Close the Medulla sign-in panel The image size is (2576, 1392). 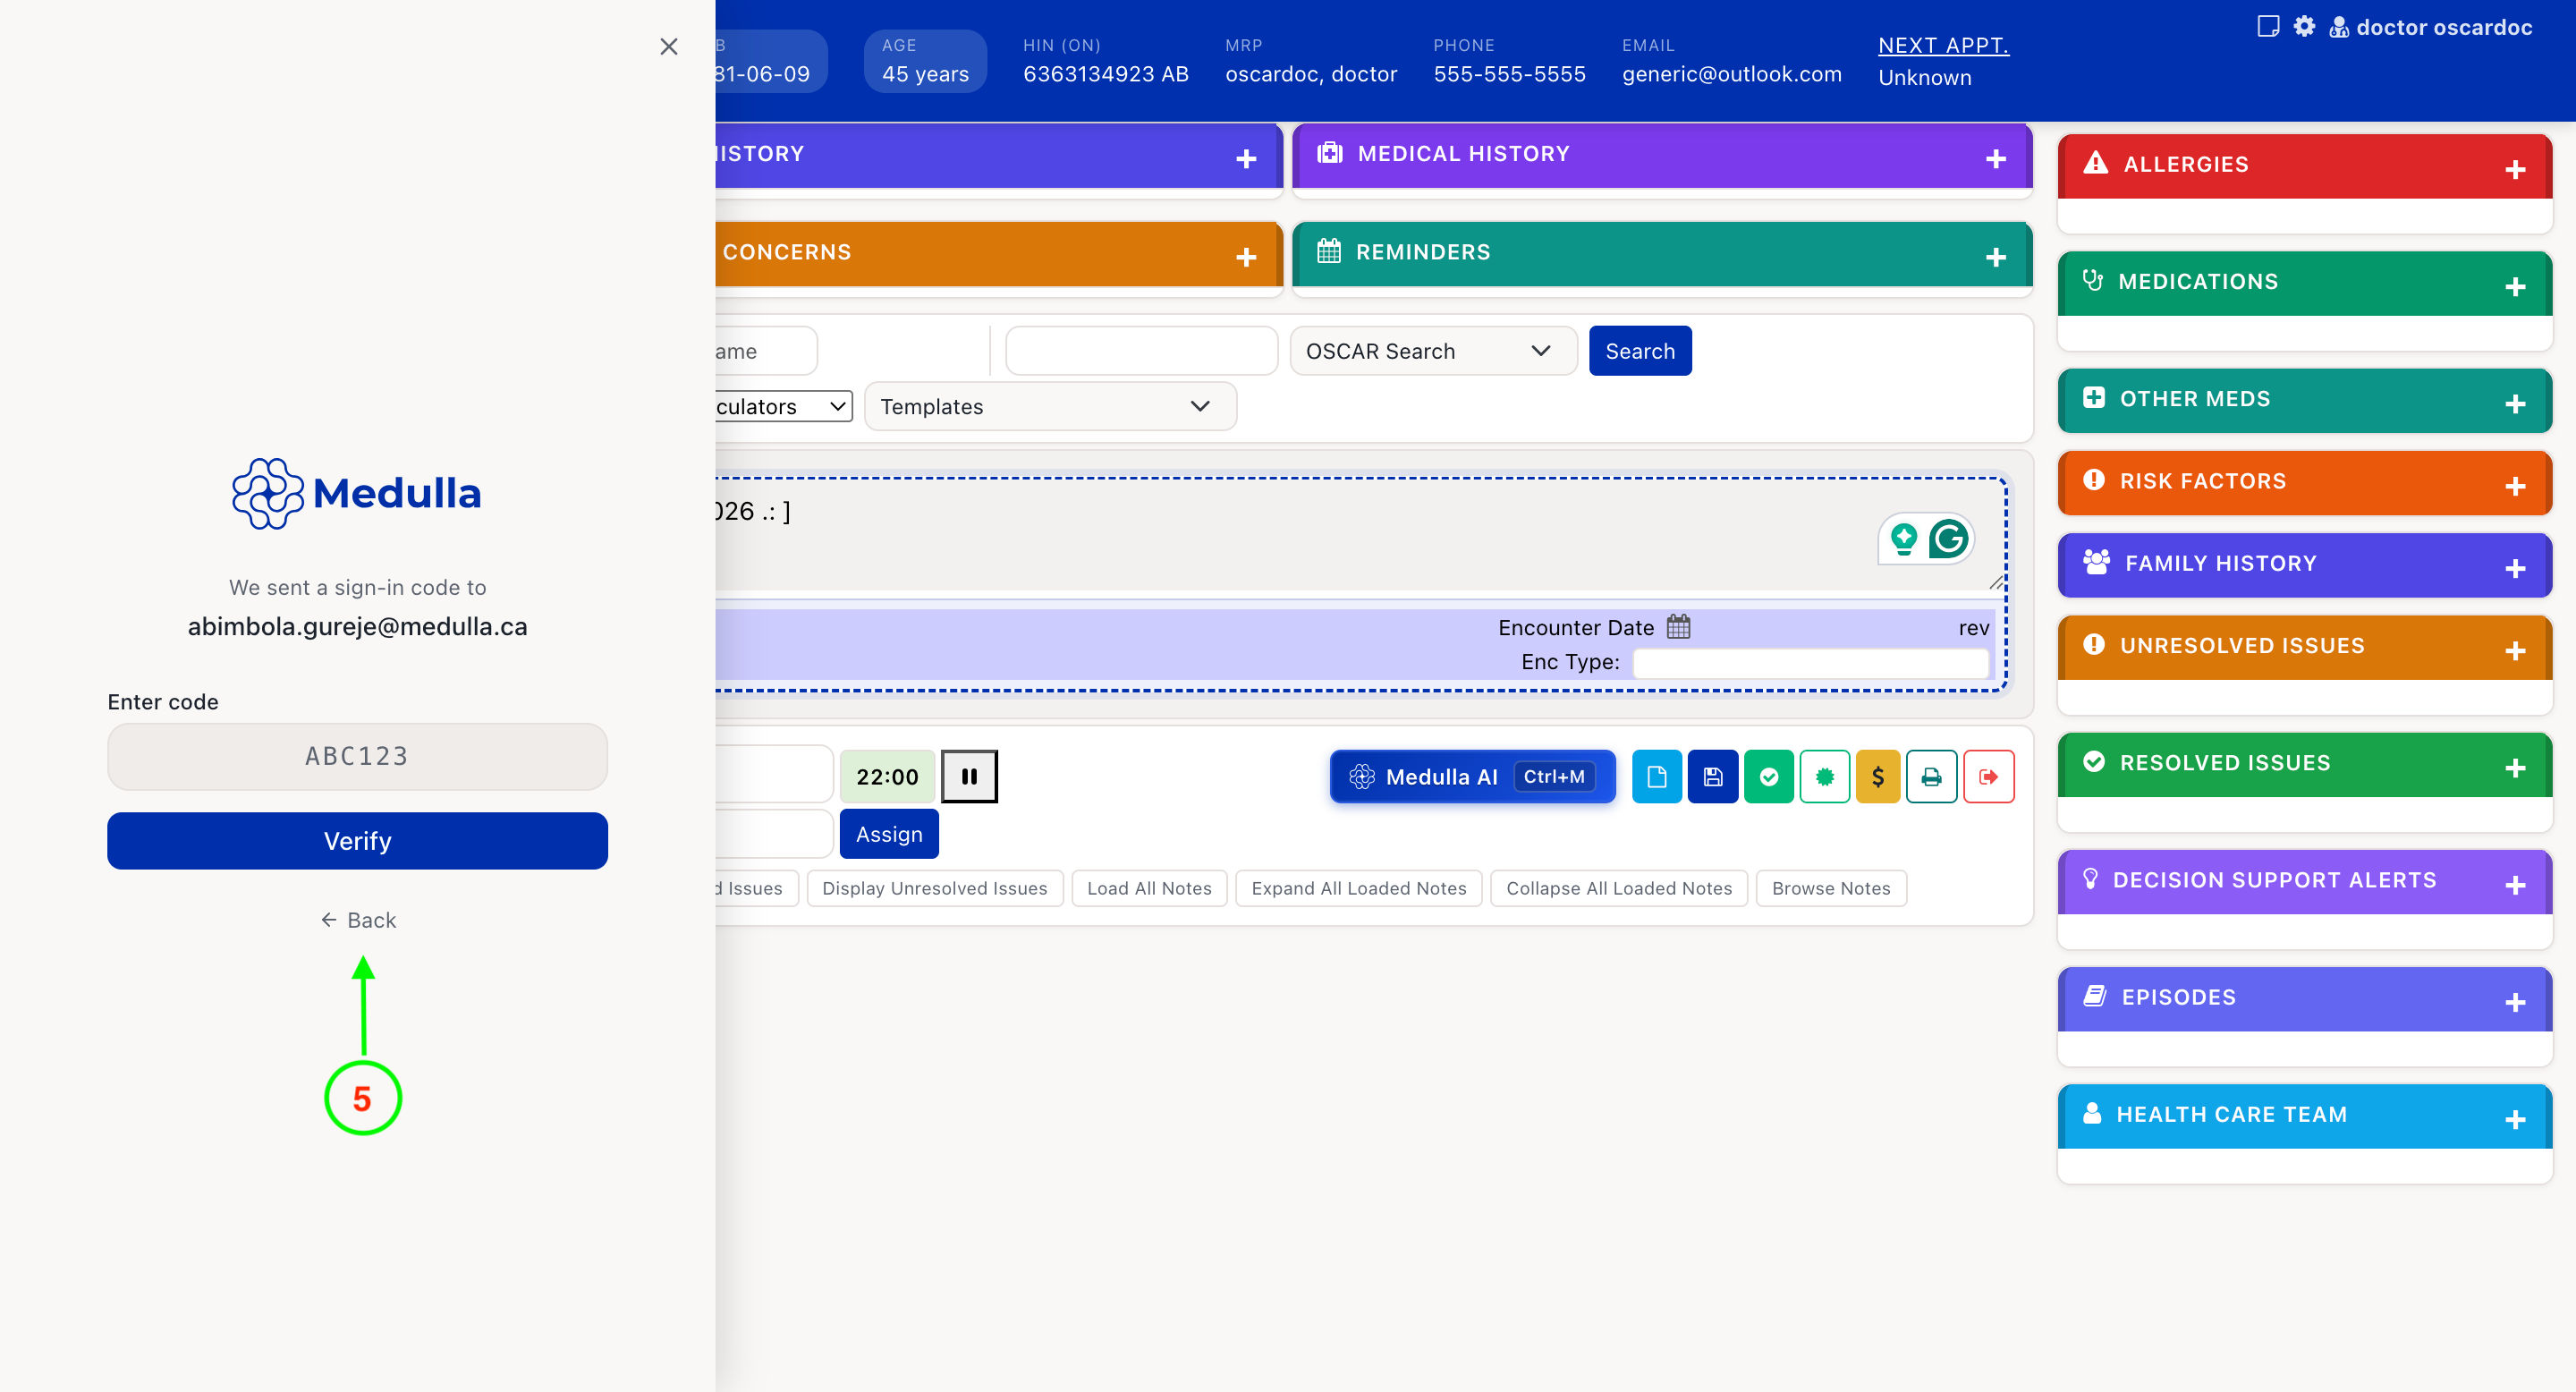[669, 46]
